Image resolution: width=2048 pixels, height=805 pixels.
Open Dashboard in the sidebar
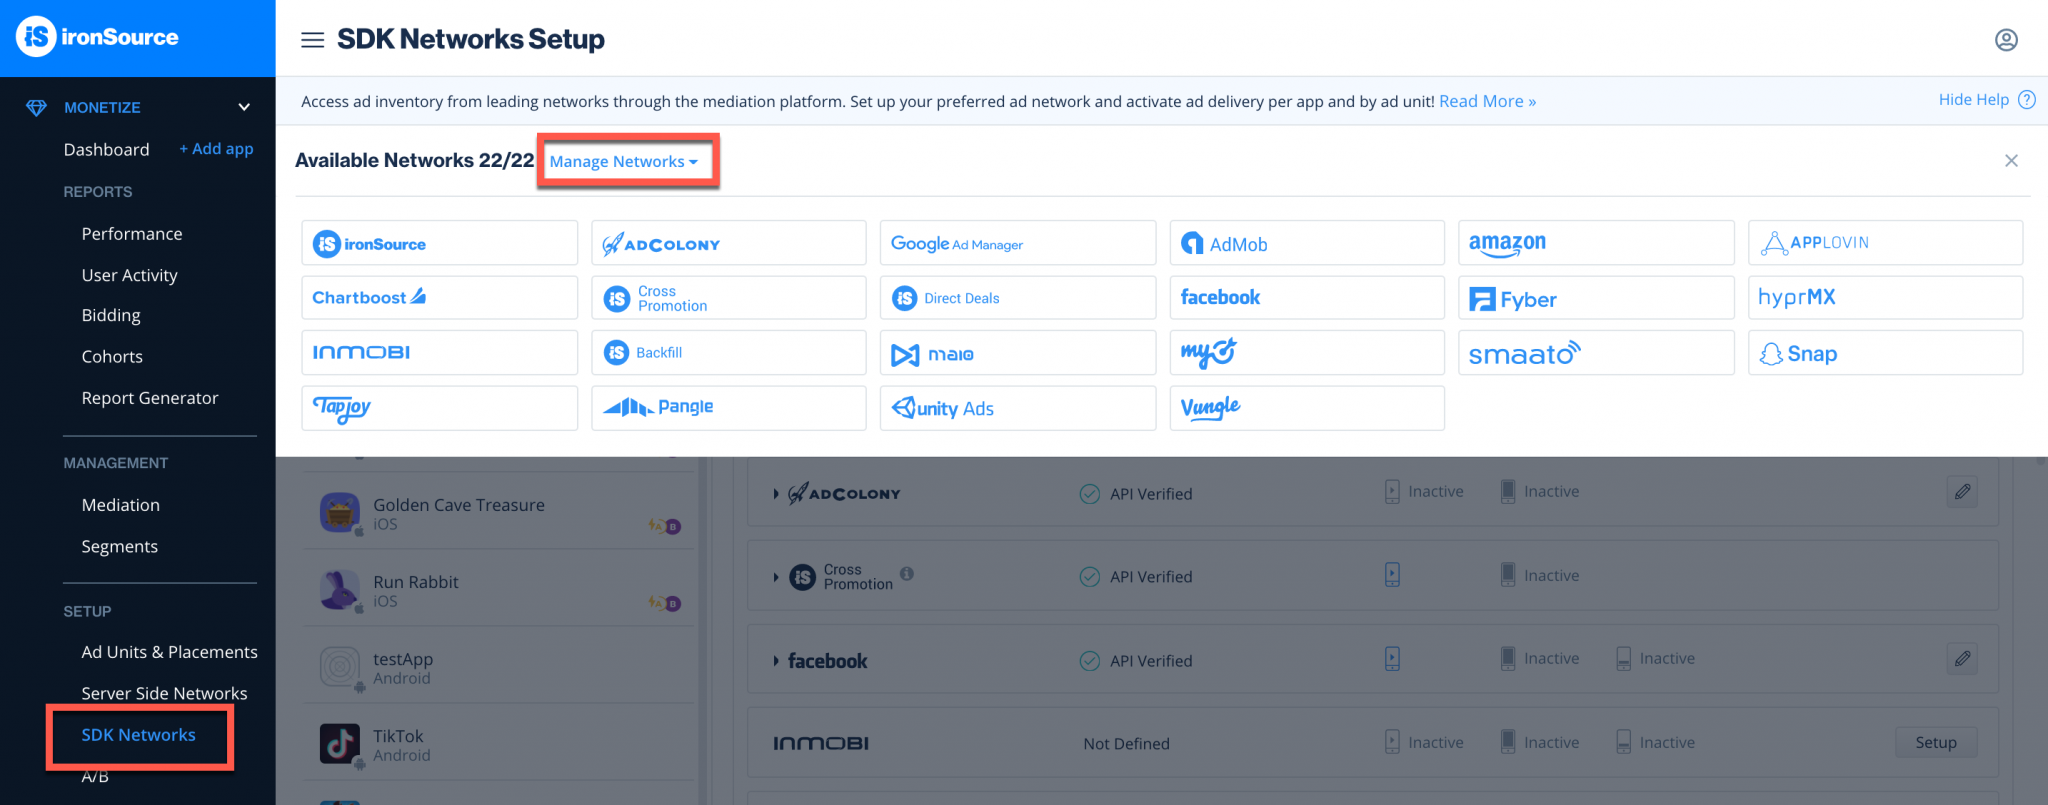click(106, 149)
